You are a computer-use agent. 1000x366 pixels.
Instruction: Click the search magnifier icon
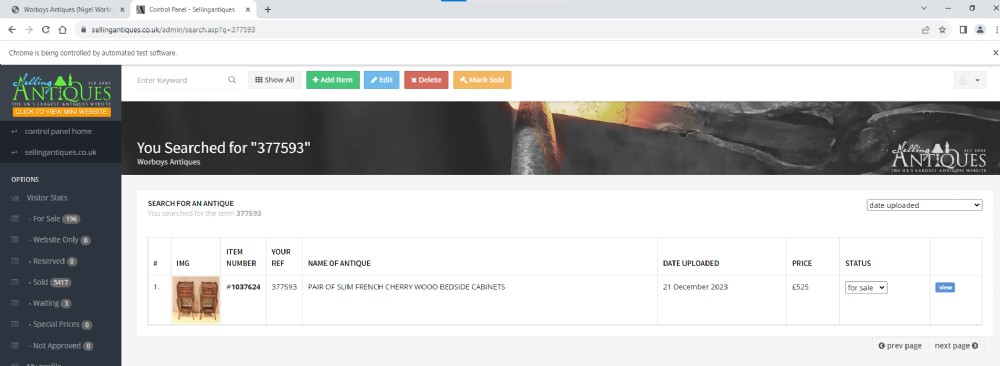(x=232, y=80)
